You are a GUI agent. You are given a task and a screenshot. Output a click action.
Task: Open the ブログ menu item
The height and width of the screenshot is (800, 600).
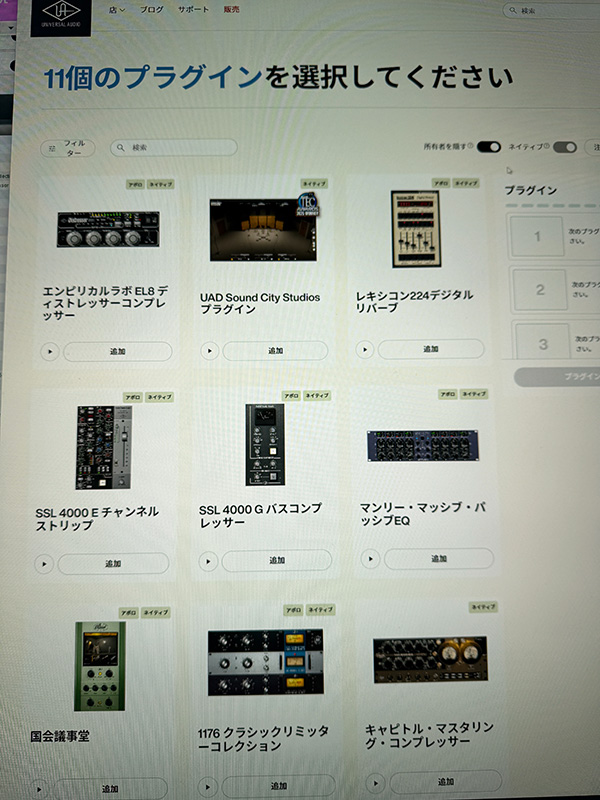coord(152,10)
